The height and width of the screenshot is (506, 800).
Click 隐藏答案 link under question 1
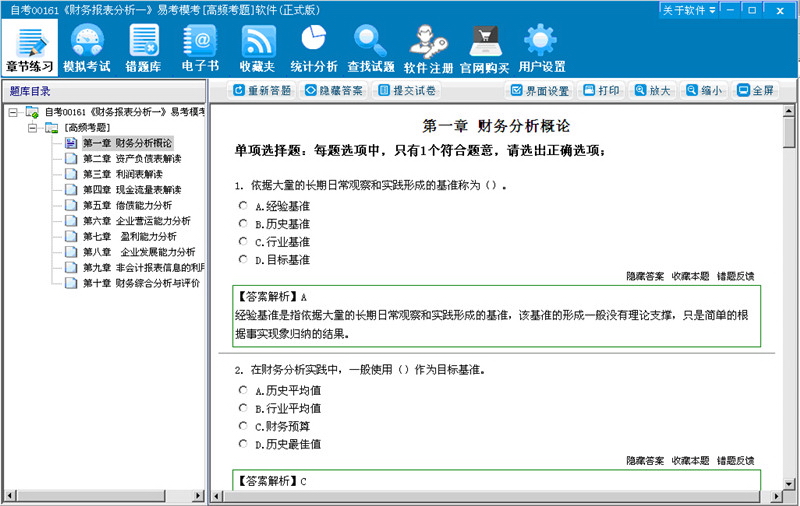pos(645,276)
